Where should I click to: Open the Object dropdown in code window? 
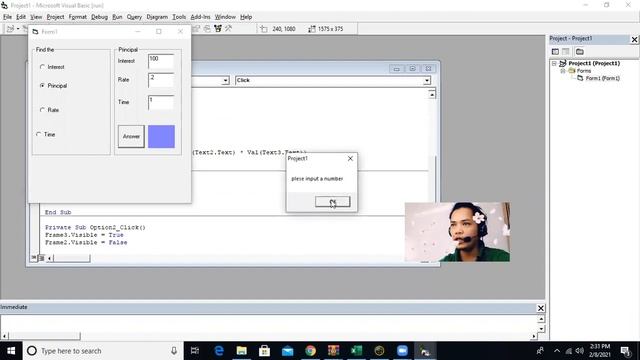tap(225, 80)
